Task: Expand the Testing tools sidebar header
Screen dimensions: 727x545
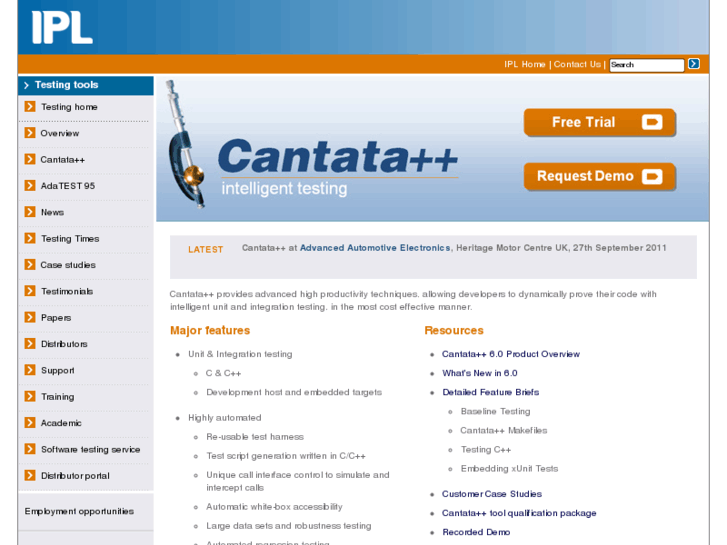Action: click(x=86, y=85)
